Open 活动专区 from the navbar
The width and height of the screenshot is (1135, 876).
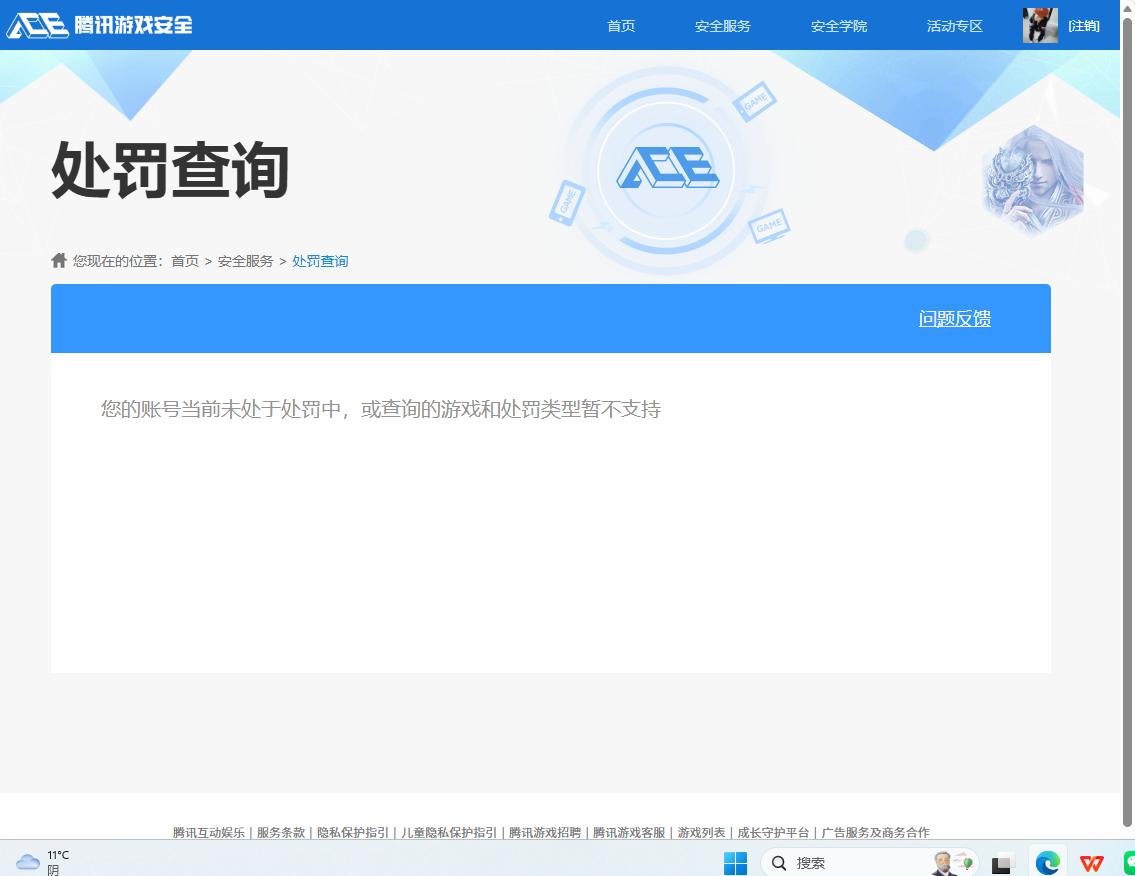pyautogui.click(x=954, y=26)
